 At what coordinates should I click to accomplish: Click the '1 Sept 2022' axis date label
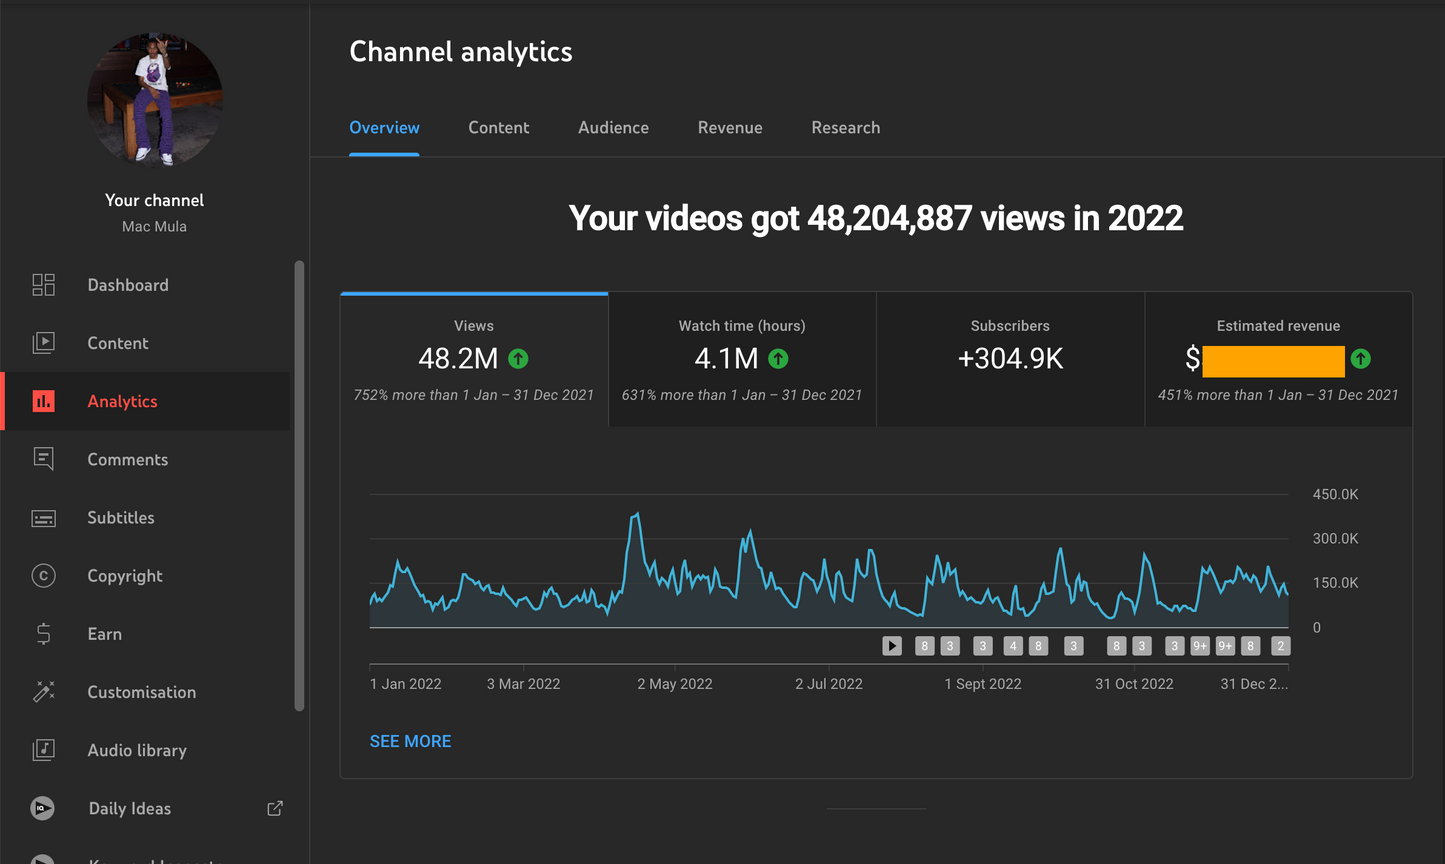983,684
